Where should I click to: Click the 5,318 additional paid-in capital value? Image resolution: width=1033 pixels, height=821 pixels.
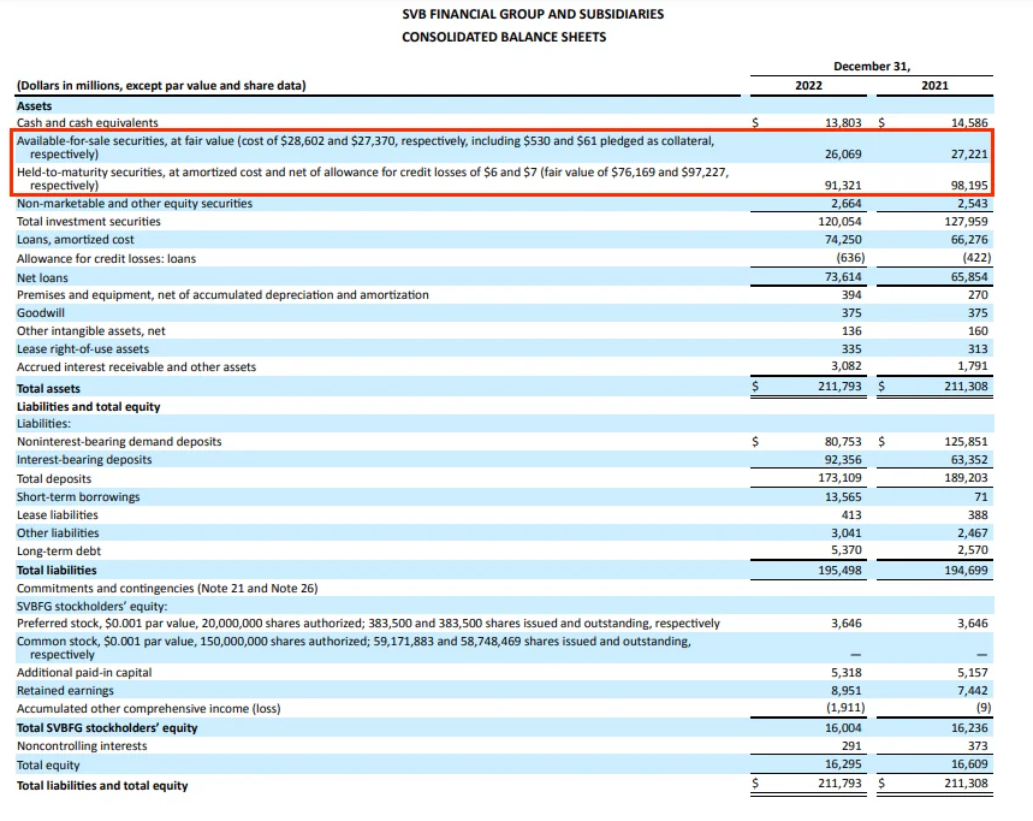[x=846, y=673]
